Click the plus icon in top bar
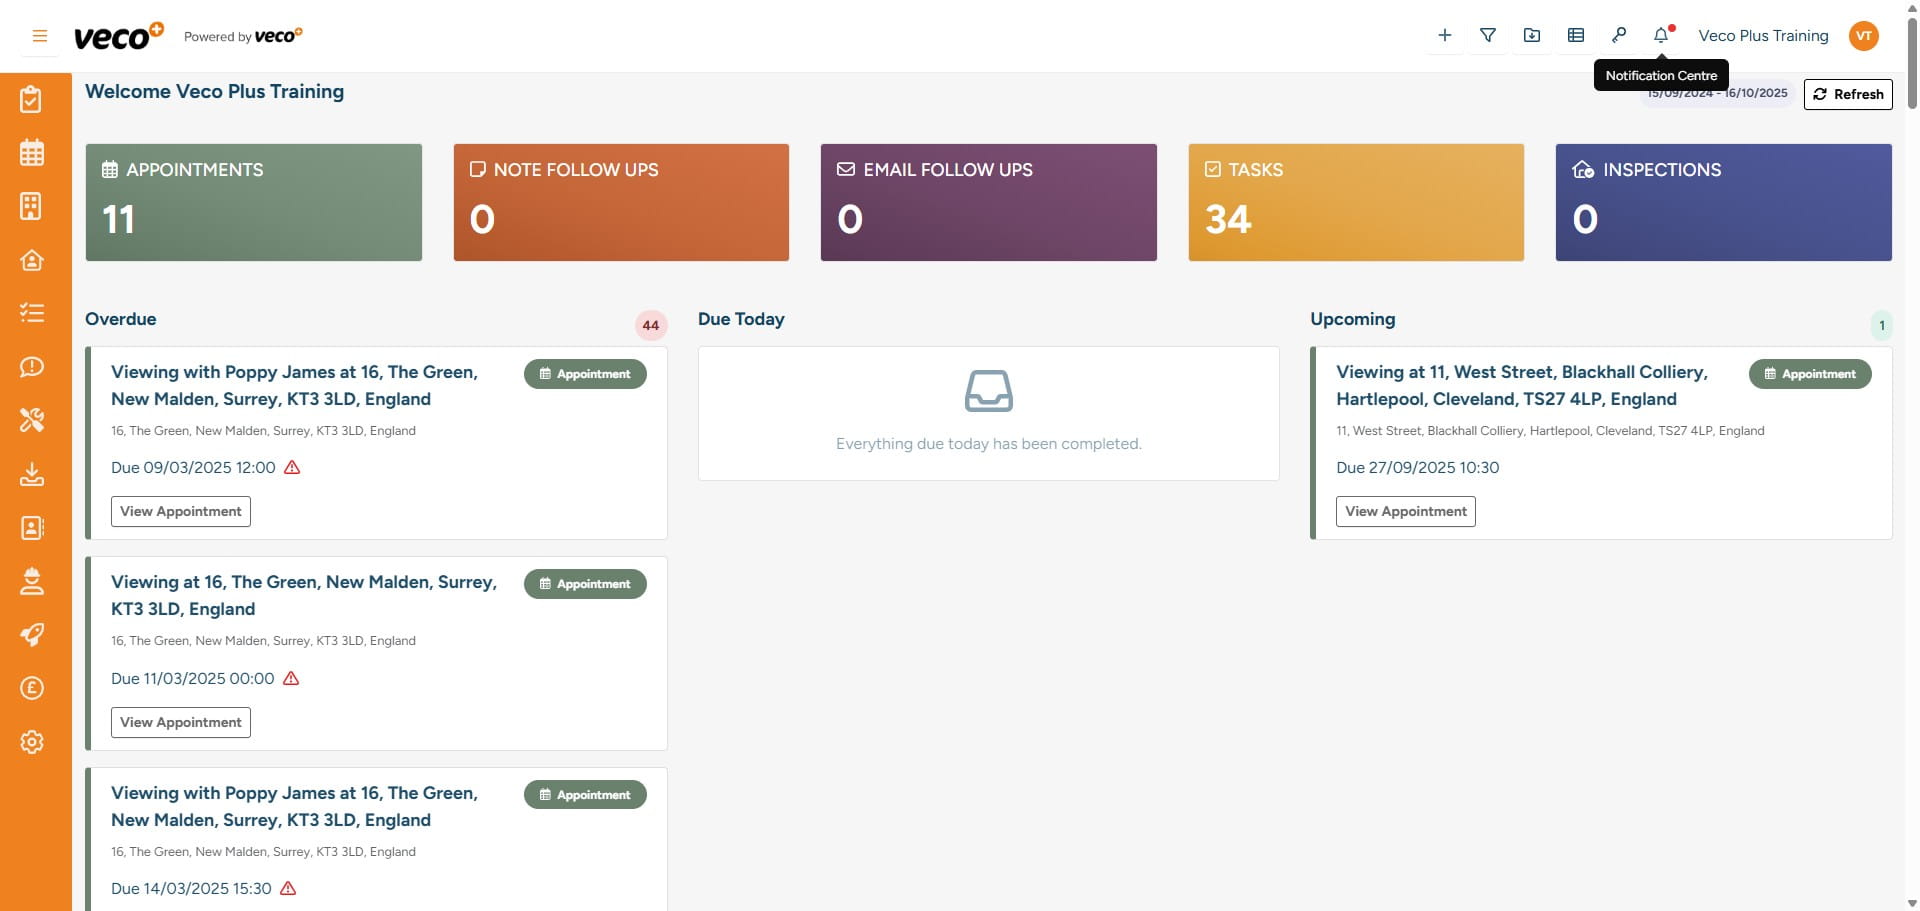 (1444, 36)
